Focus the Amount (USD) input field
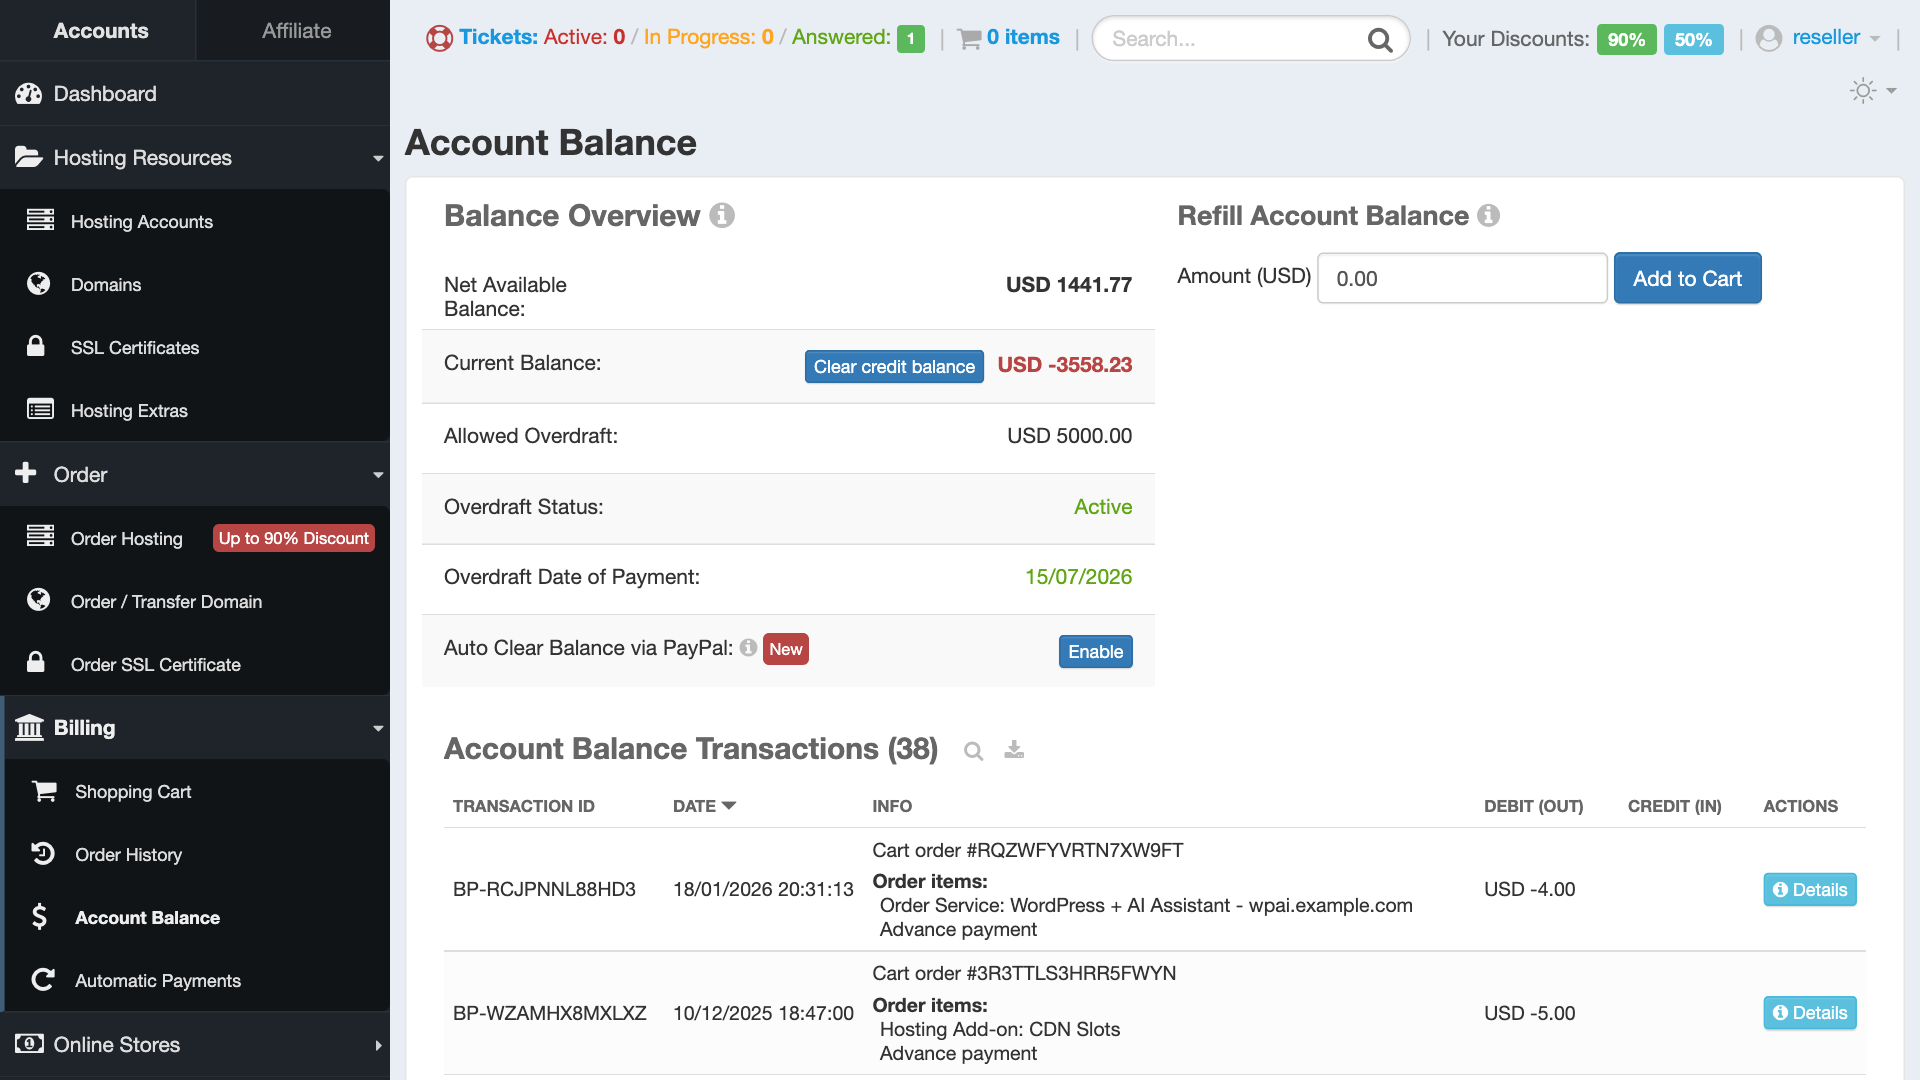 (x=1461, y=279)
